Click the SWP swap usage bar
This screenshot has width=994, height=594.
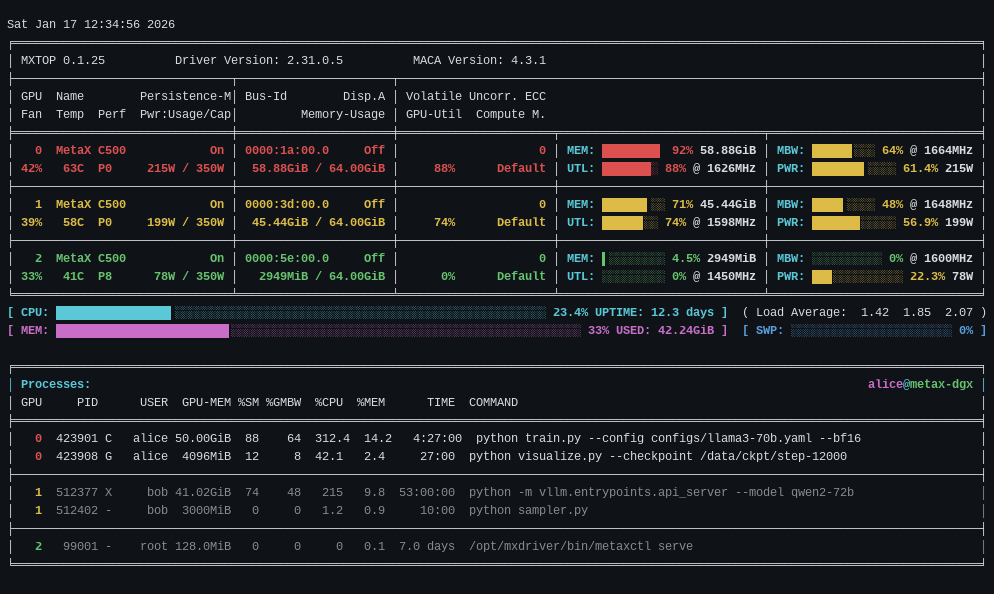coord(871,330)
